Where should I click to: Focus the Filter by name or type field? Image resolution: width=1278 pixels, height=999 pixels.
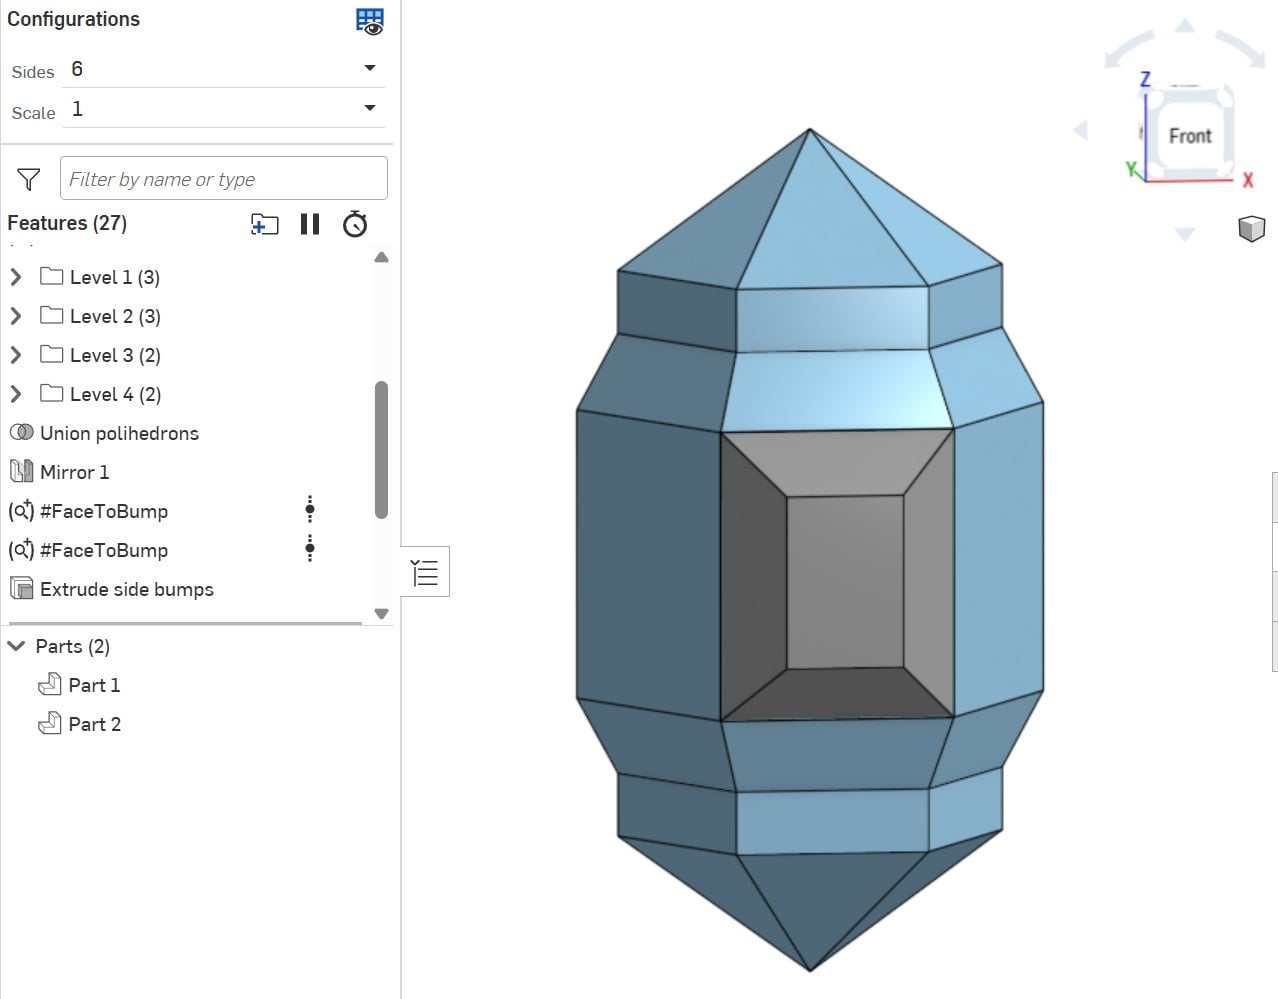pos(224,178)
